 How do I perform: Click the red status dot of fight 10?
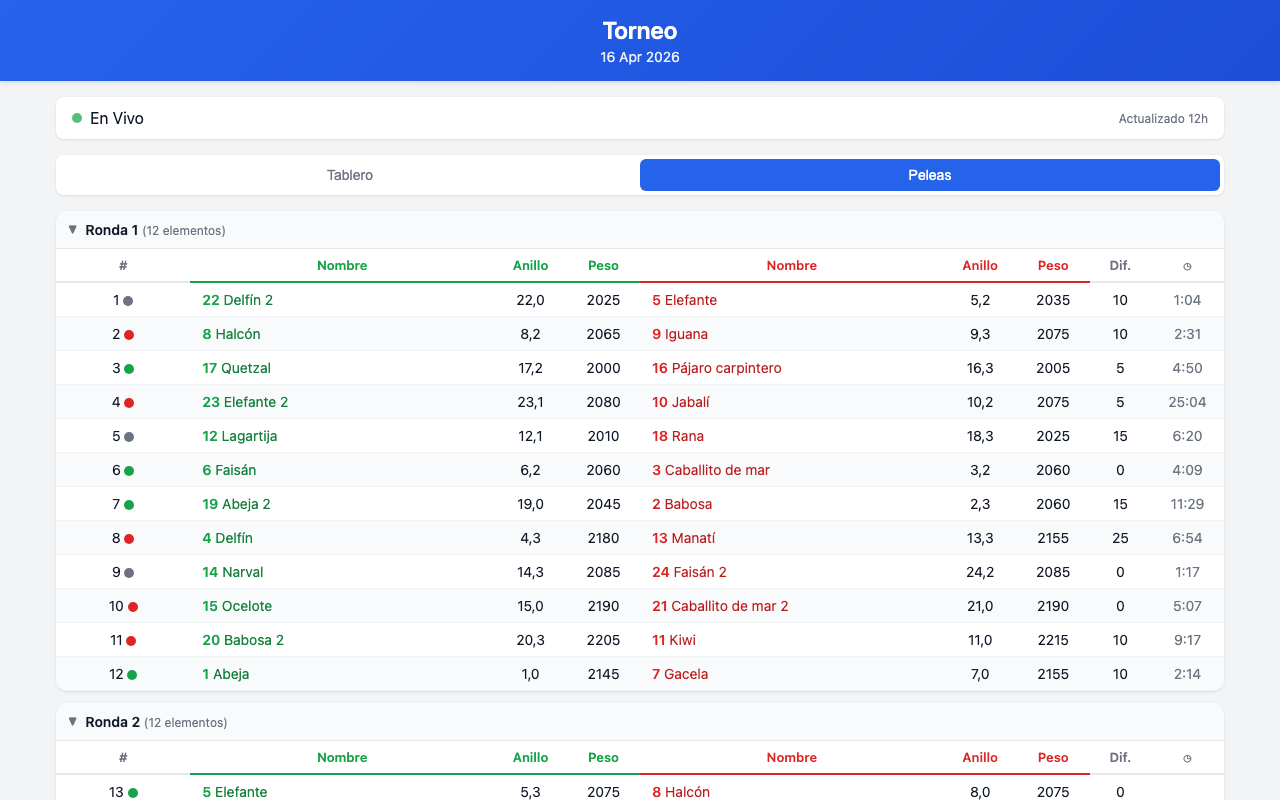(133, 607)
